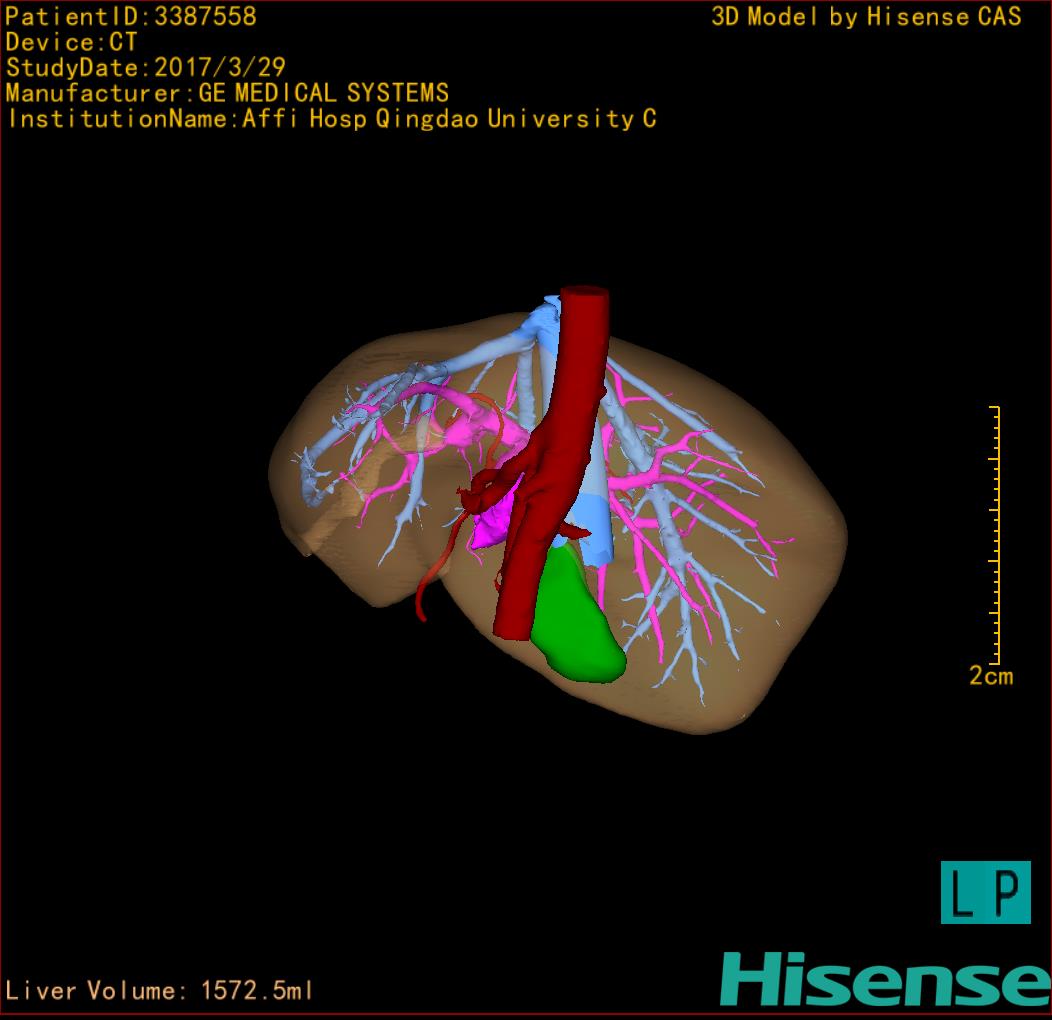Click the Device:CT label
The width and height of the screenshot is (1052, 1020).
click(72, 42)
